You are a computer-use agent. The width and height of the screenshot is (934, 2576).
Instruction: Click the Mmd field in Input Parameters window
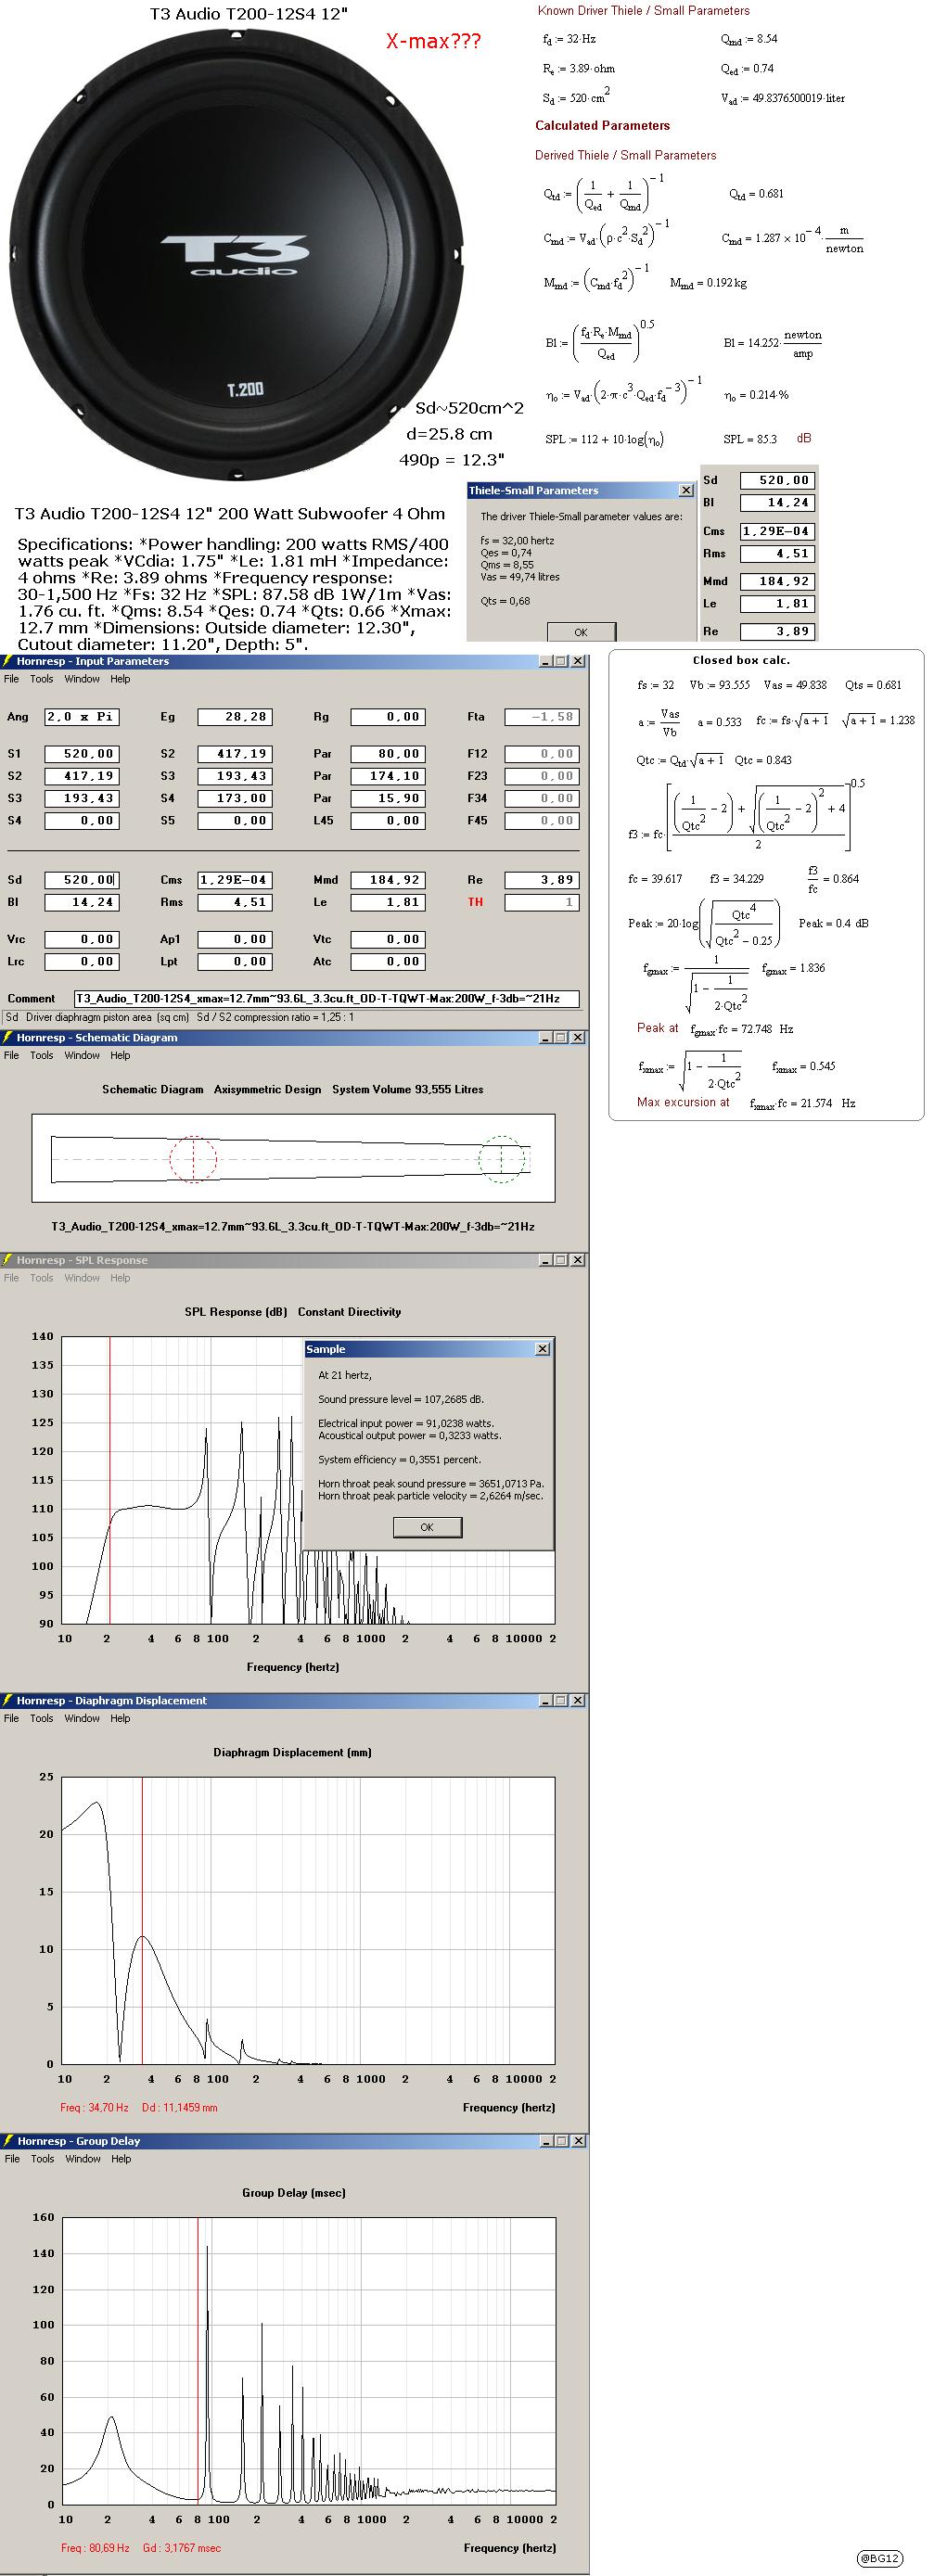(388, 880)
